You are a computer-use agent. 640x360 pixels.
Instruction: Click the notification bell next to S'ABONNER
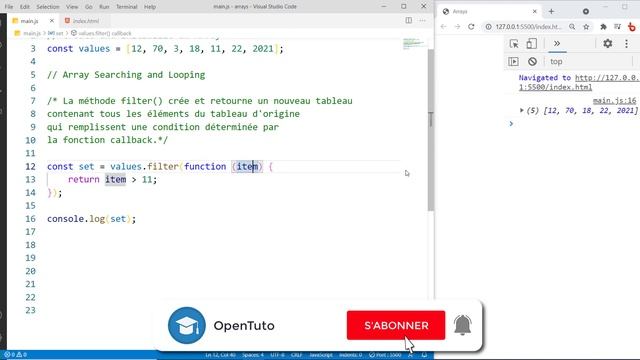pyautogui.click(x=462, y=325)
